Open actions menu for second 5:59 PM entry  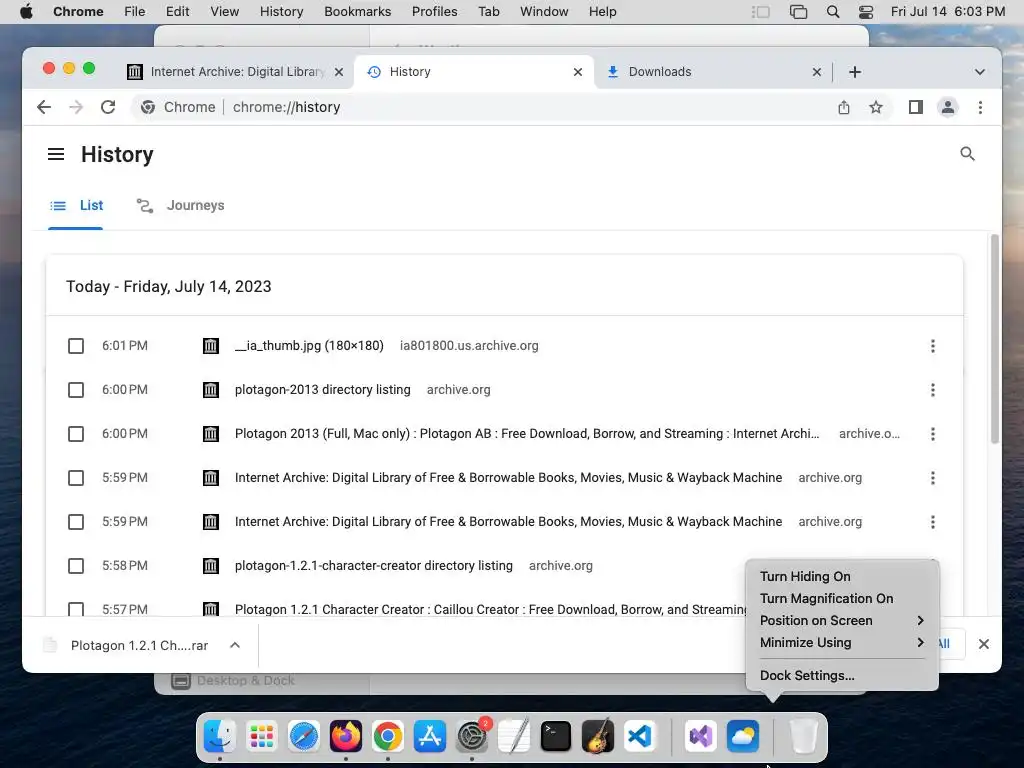pyautogui.click(x=933, y=522)
